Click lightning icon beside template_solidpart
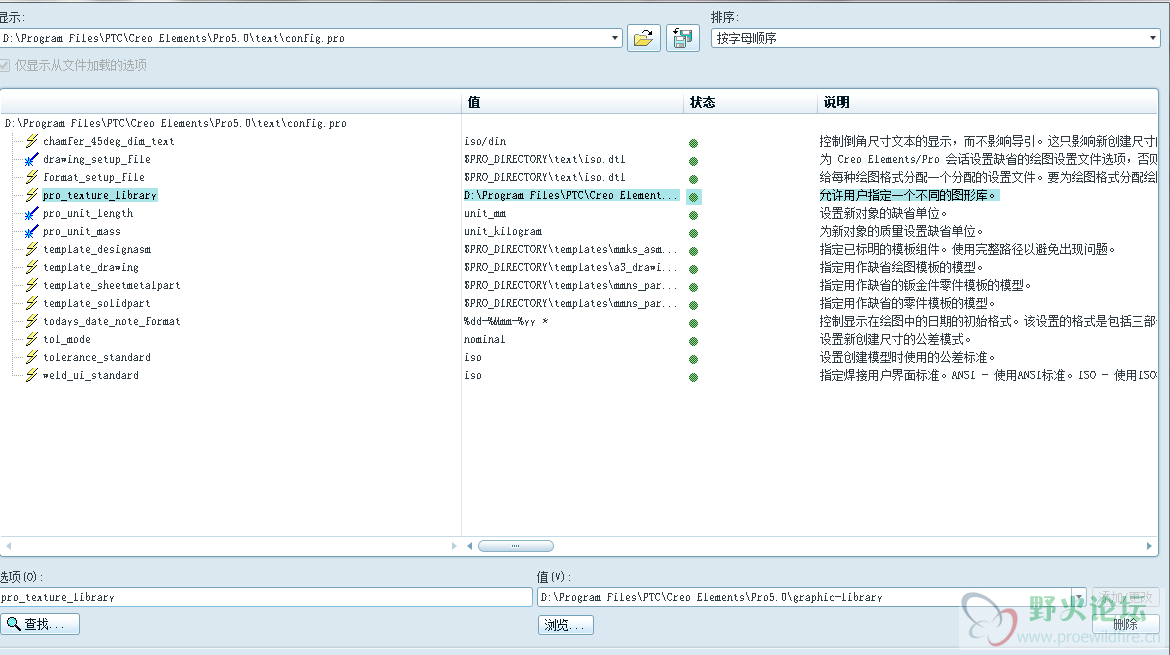 (31, 303)
